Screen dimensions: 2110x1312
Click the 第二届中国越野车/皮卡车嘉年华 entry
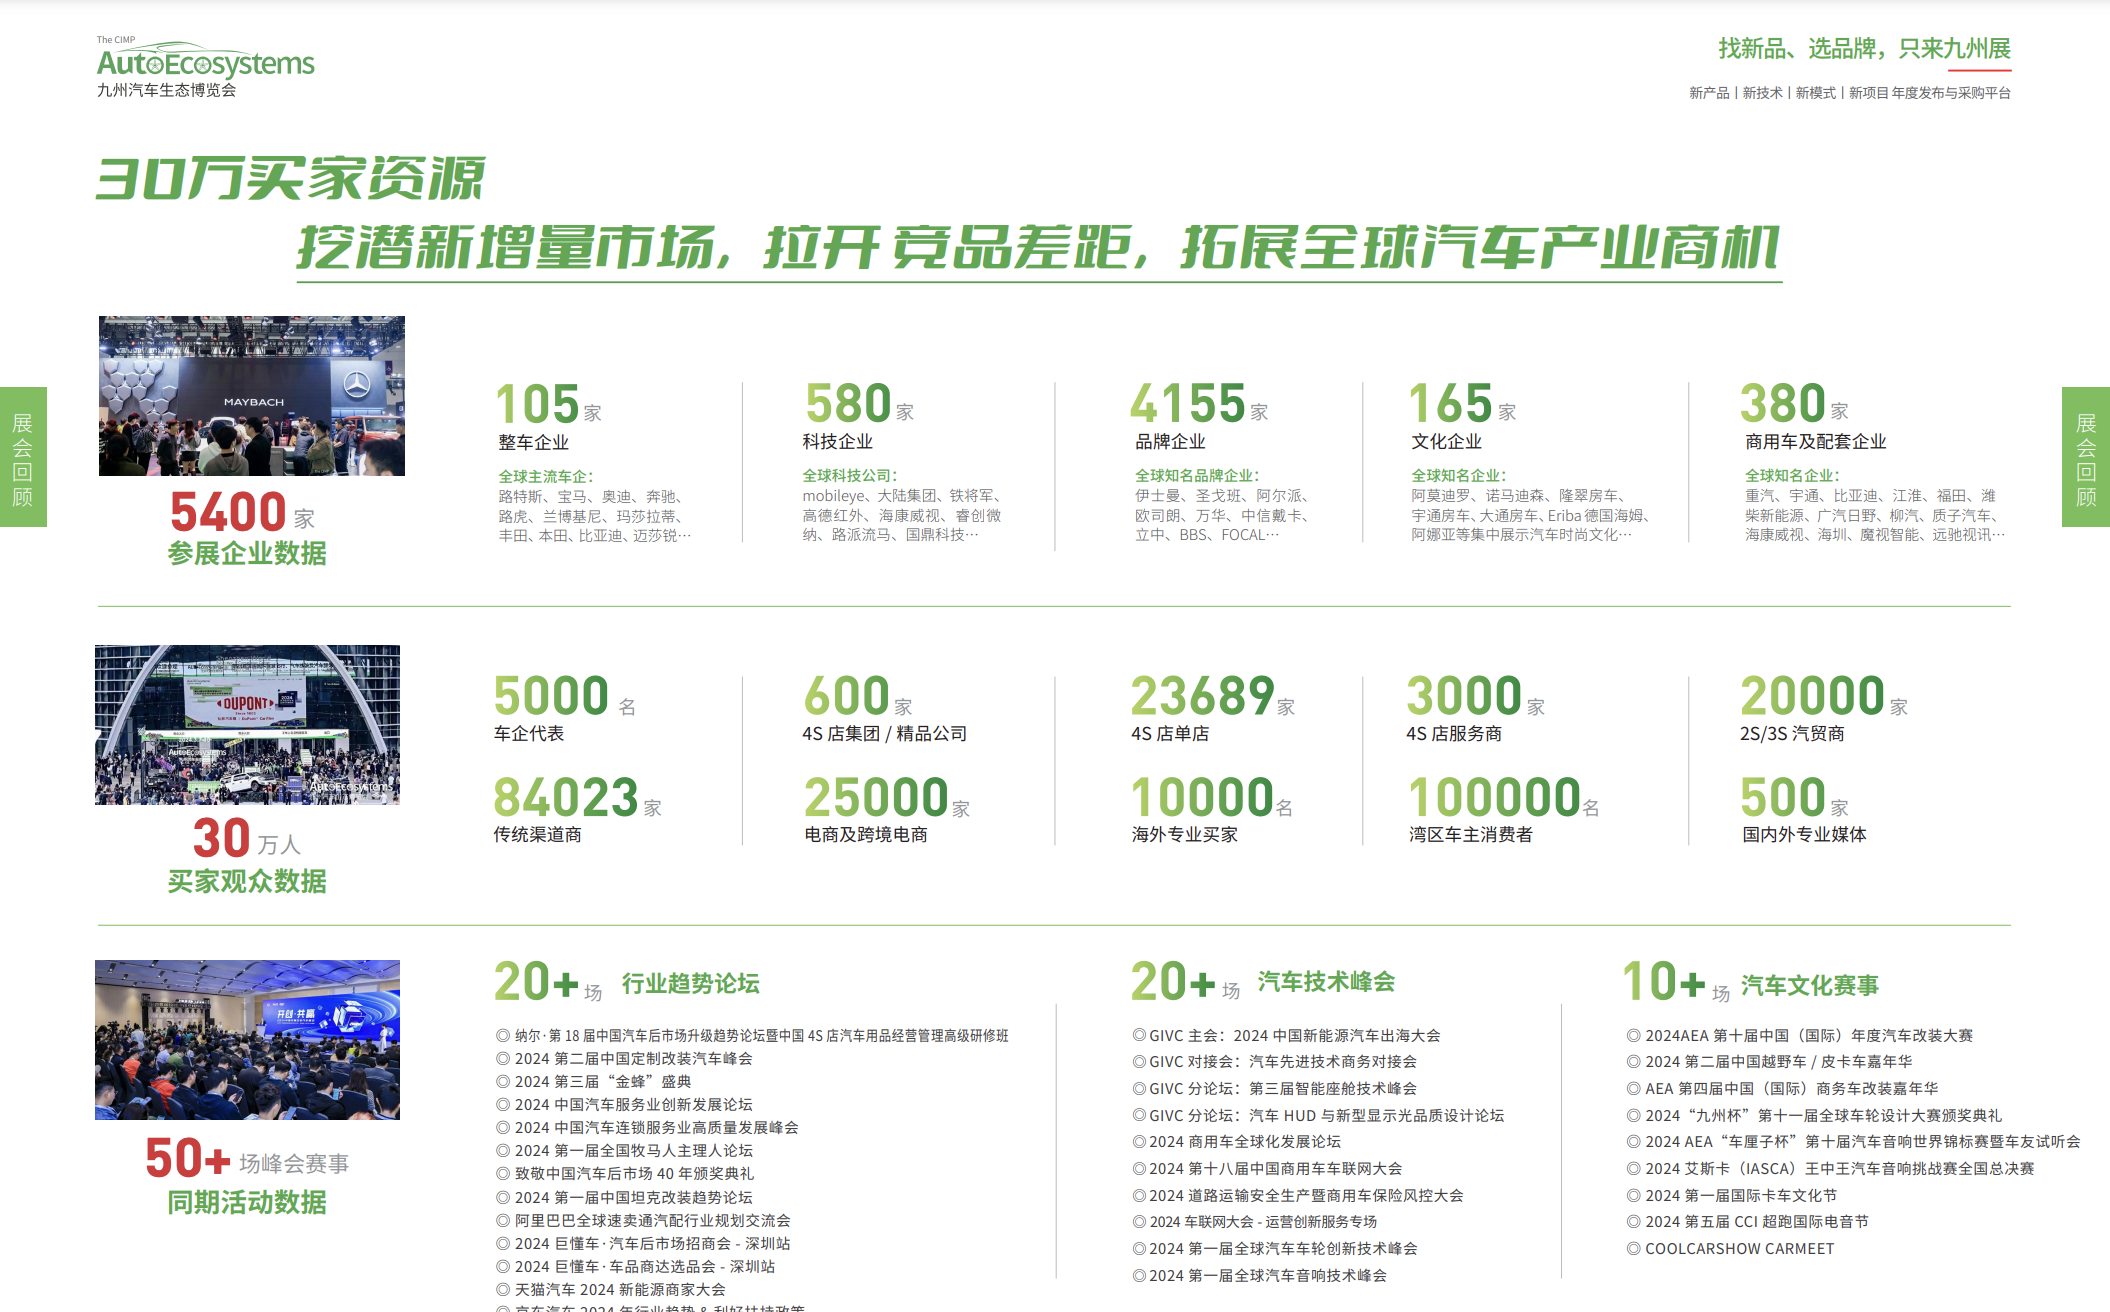pos(1769,1062)
